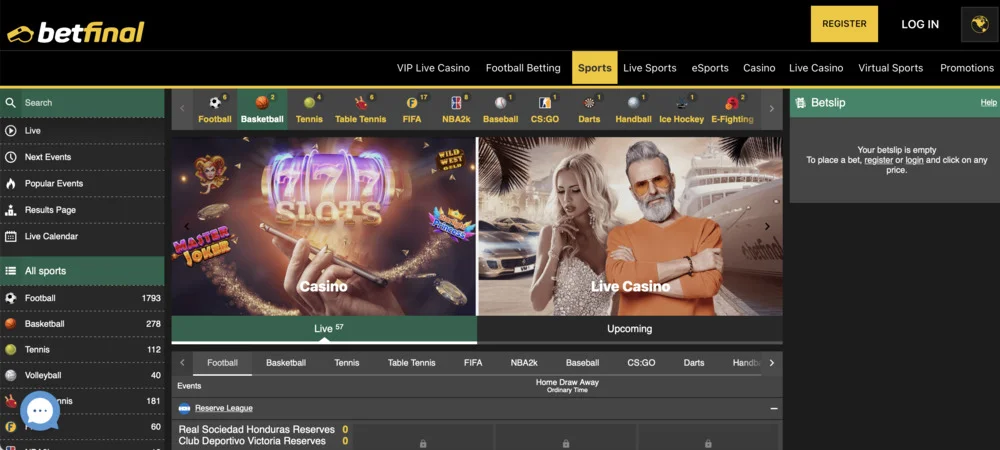This screenshot has width=1000, height=450.
Task: Click the login link in the betslip
Action: tap(915, 160)
